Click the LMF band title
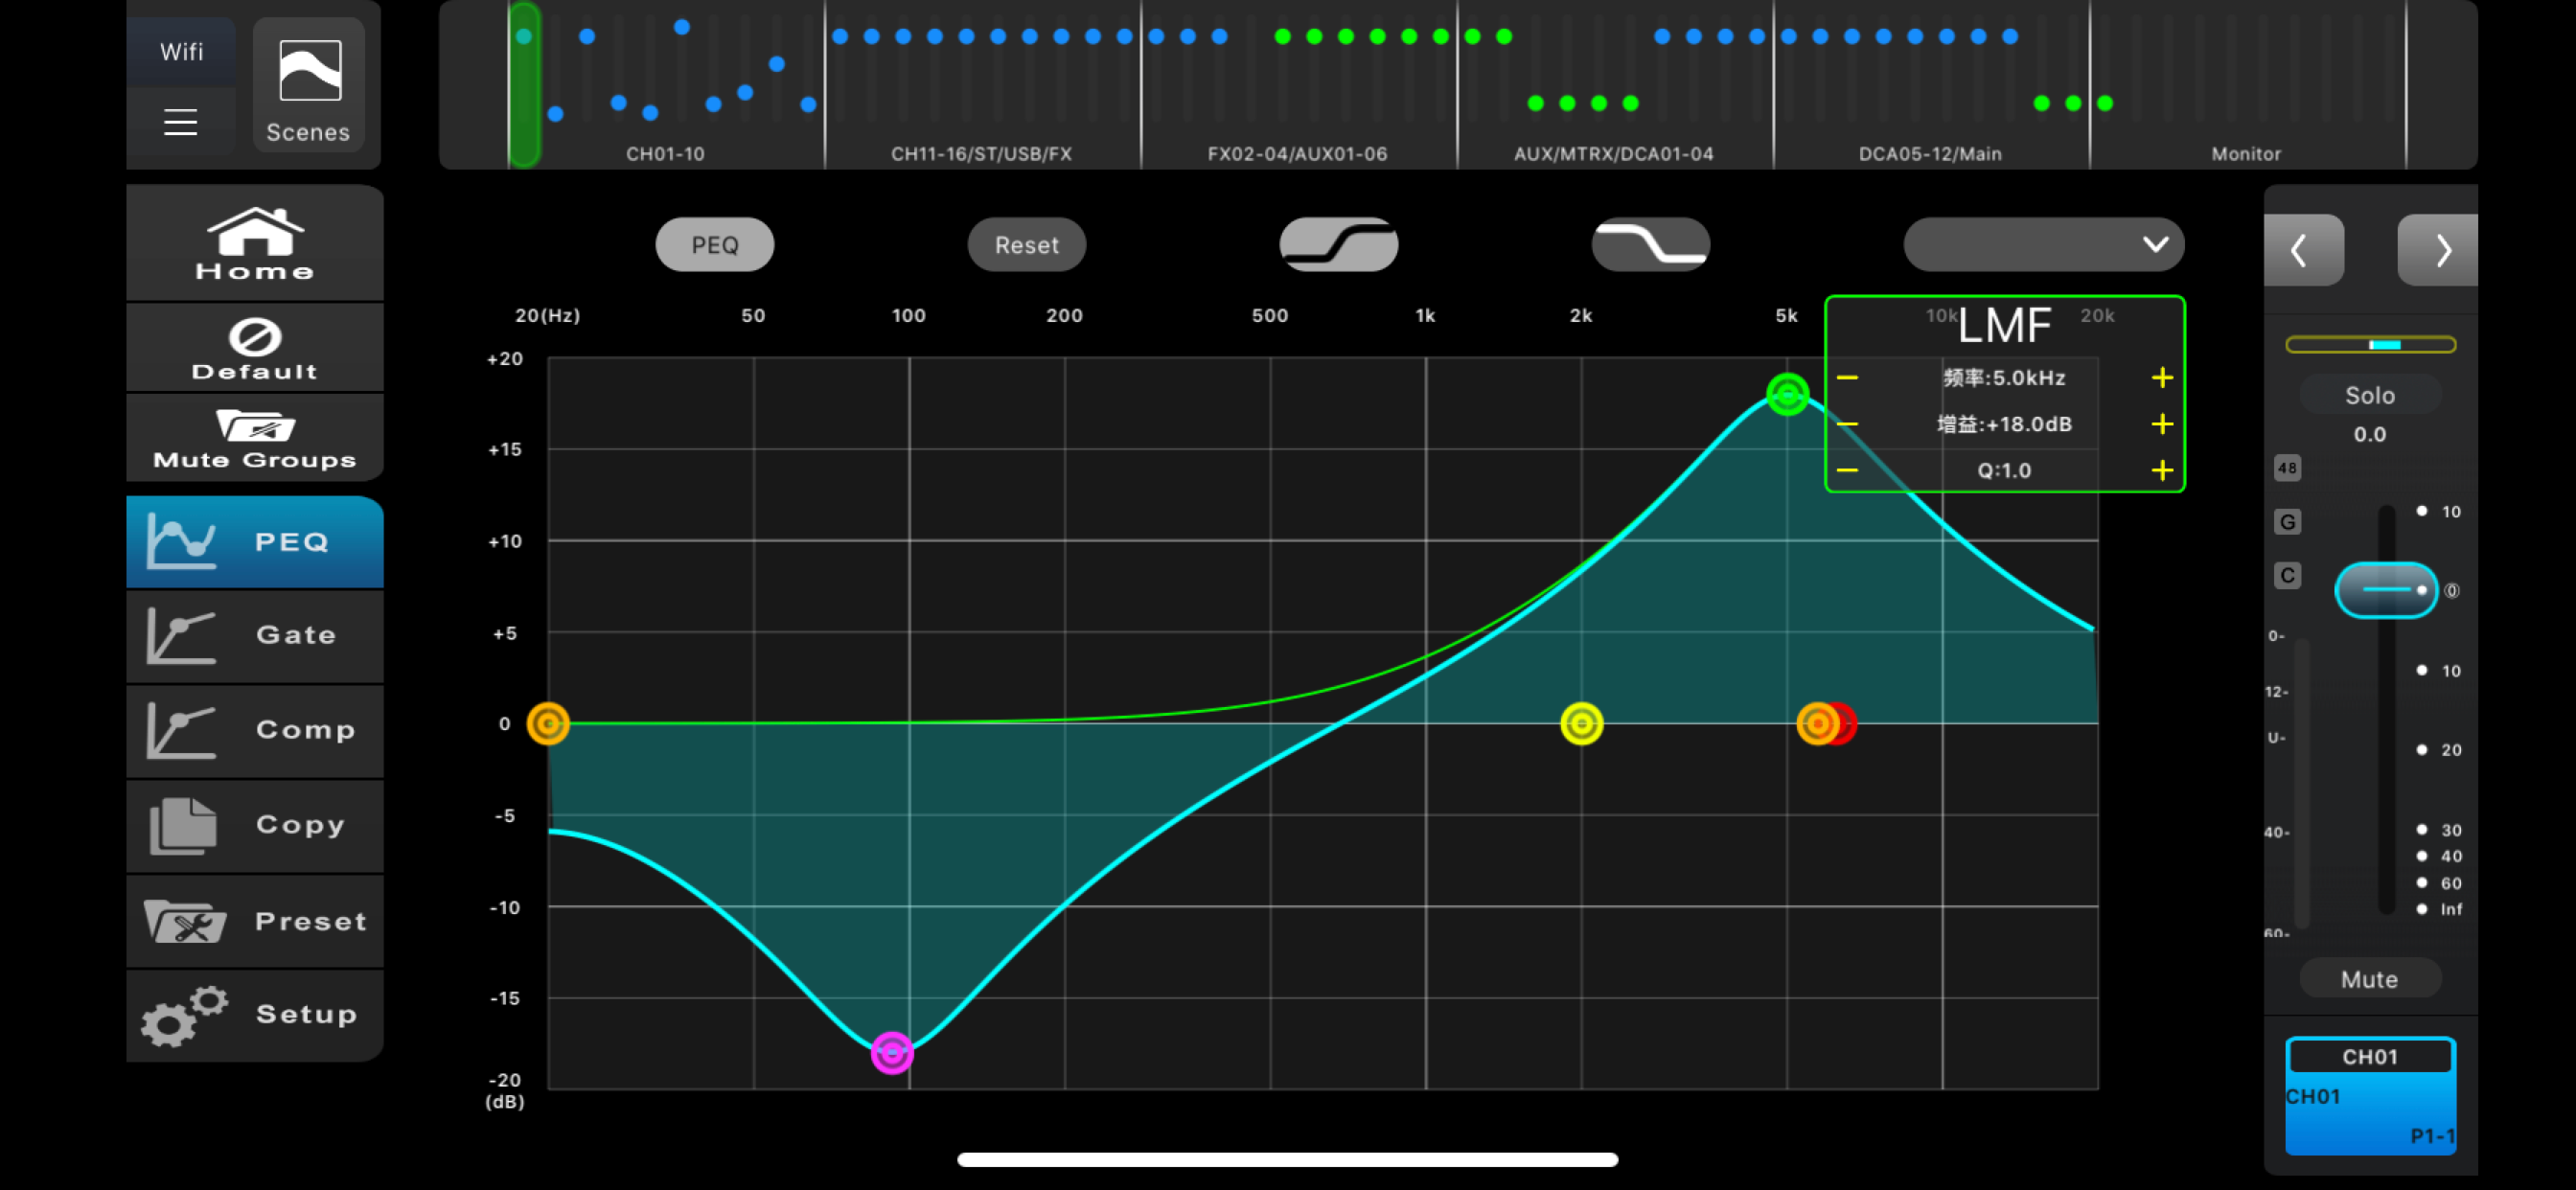The width and height of the screenshot is (2576, 1190). (x=2004, y=325)
